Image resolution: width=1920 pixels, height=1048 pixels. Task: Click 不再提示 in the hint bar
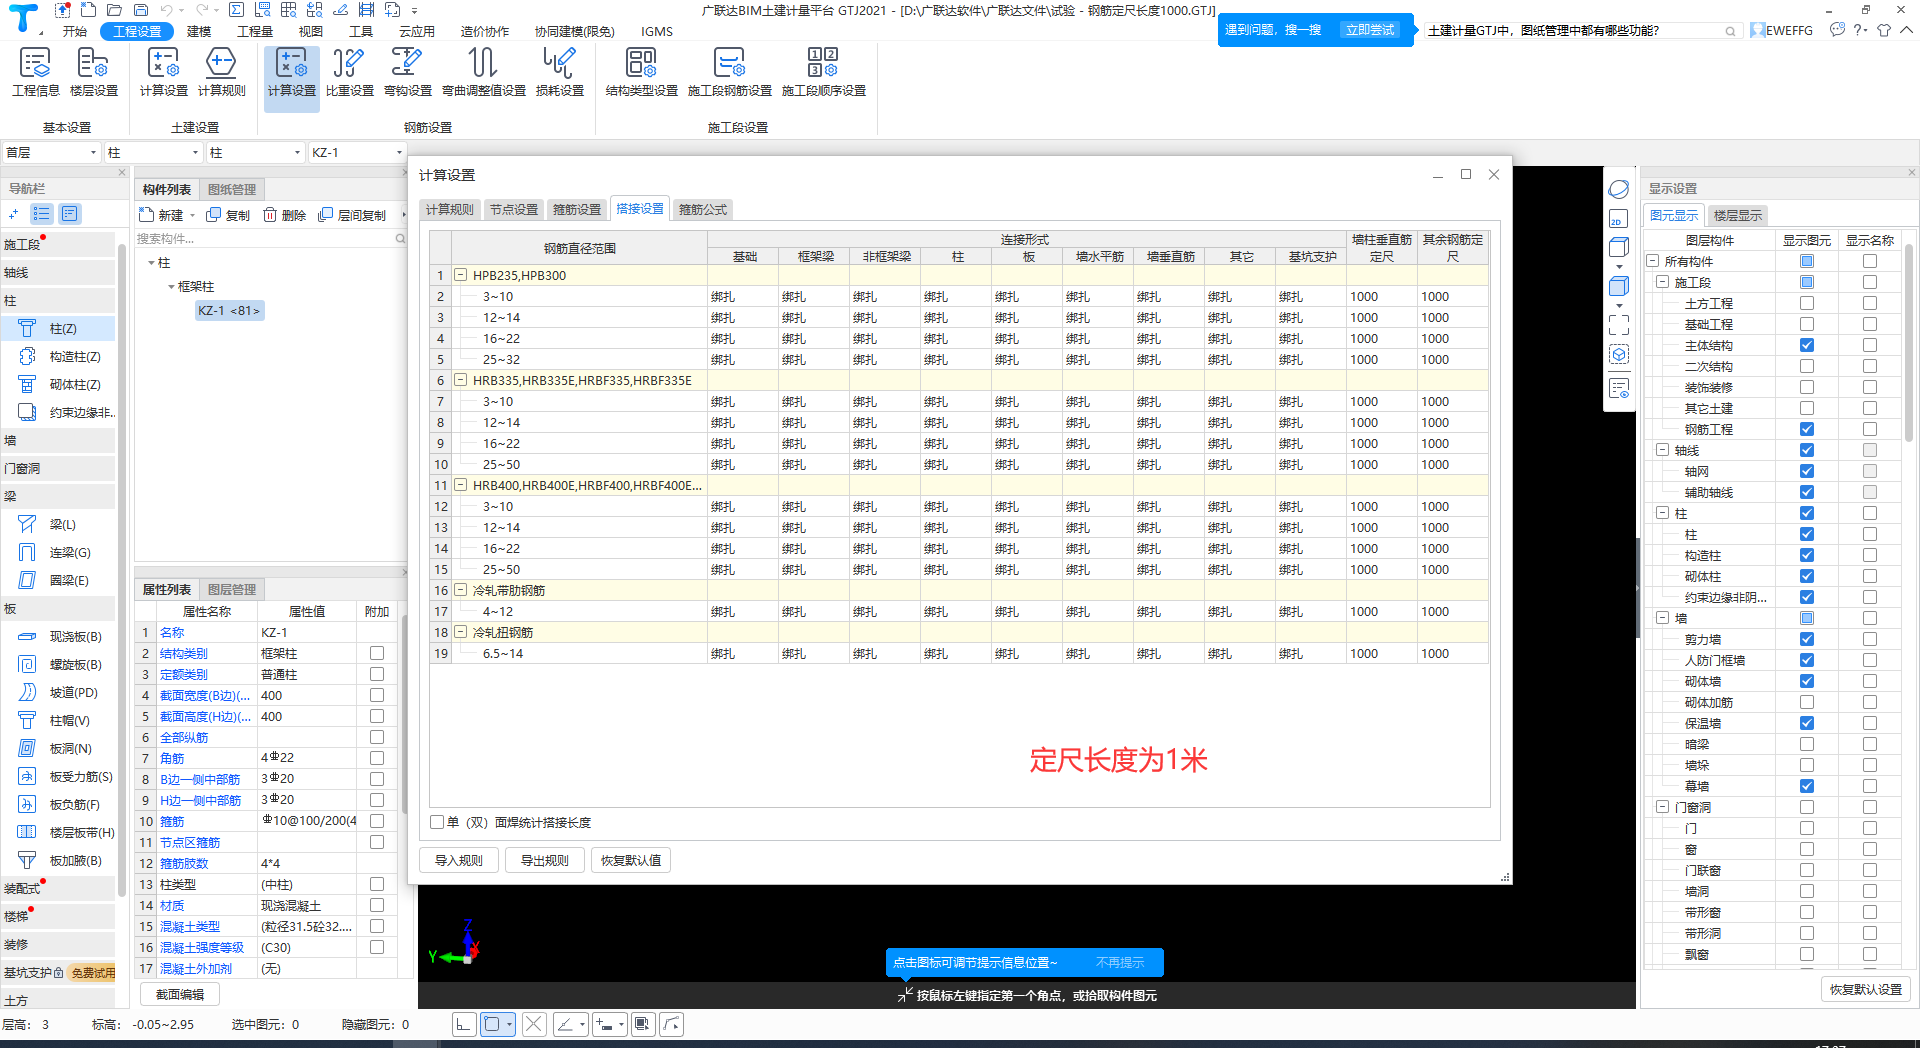click(1120, 963)
